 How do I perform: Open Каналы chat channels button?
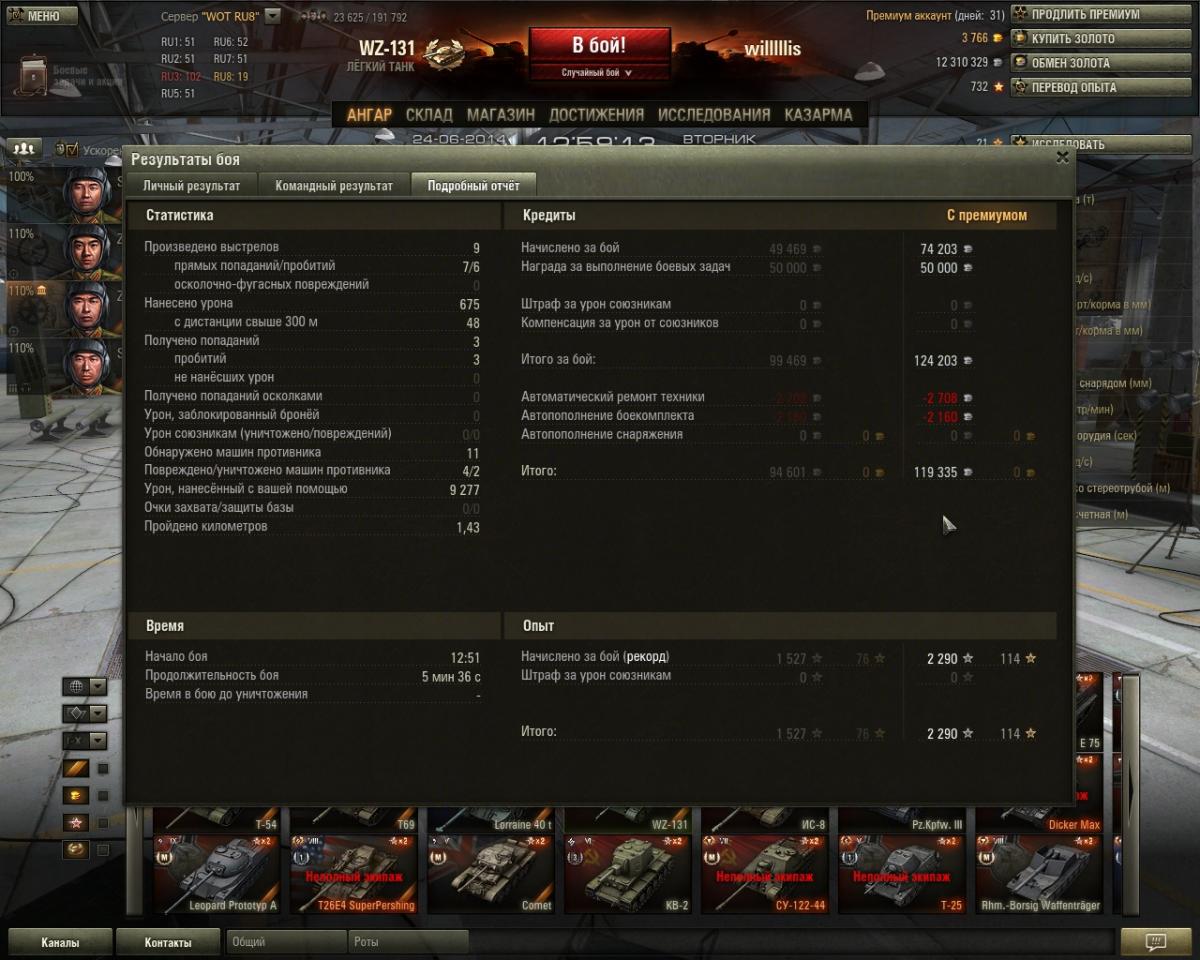click(60, 942)
